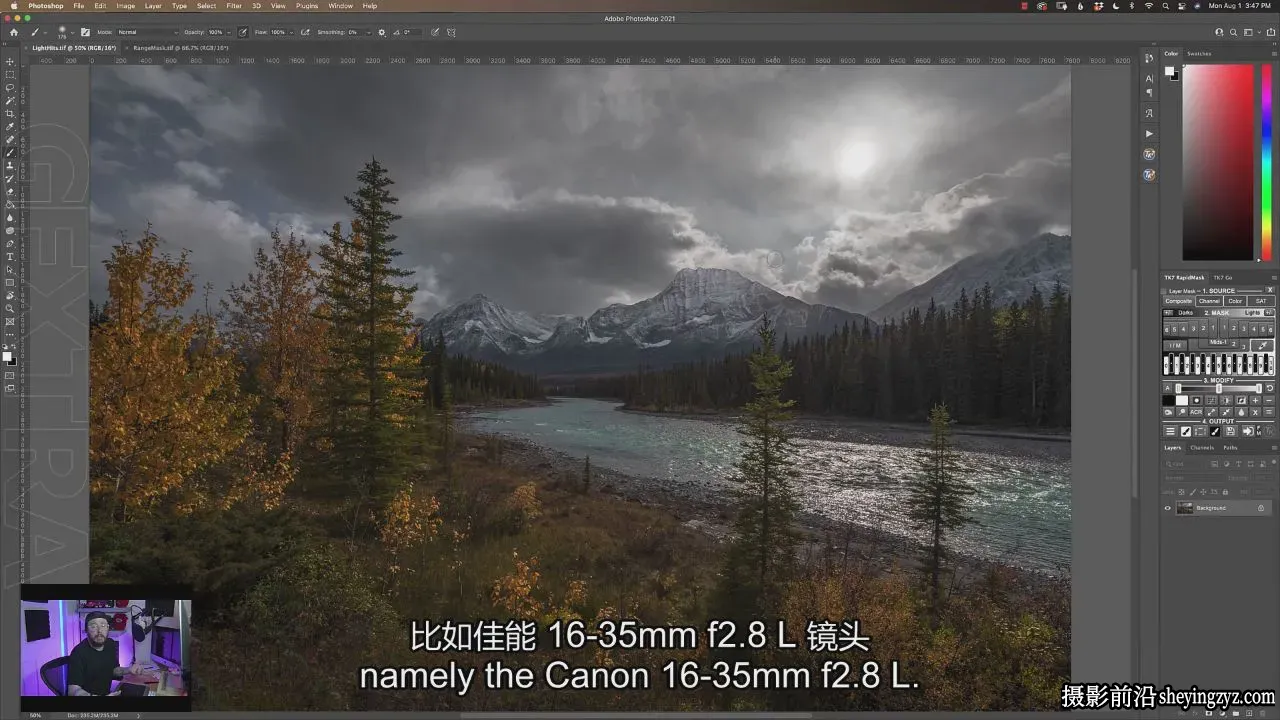Screen dimensions: 1280x720
Task: Open the macOS Apple menu
Action: coord(14,6)
